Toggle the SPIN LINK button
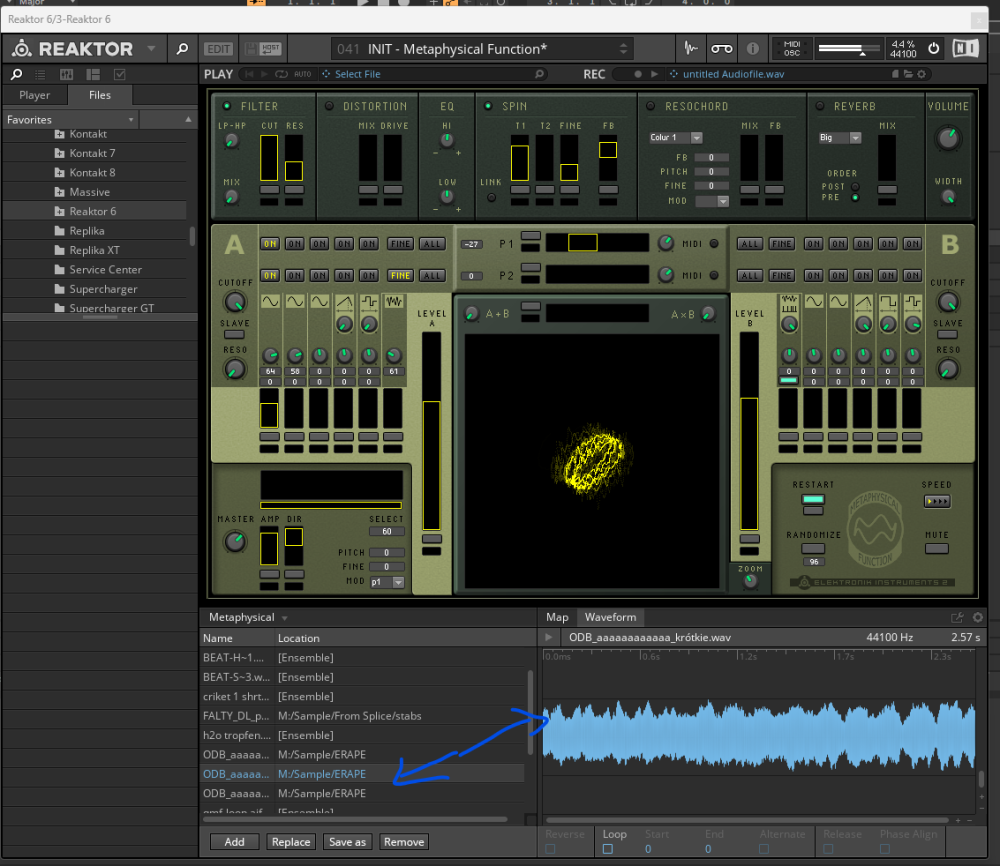This screenshot has width=1000, height=866. pos(491,198)
